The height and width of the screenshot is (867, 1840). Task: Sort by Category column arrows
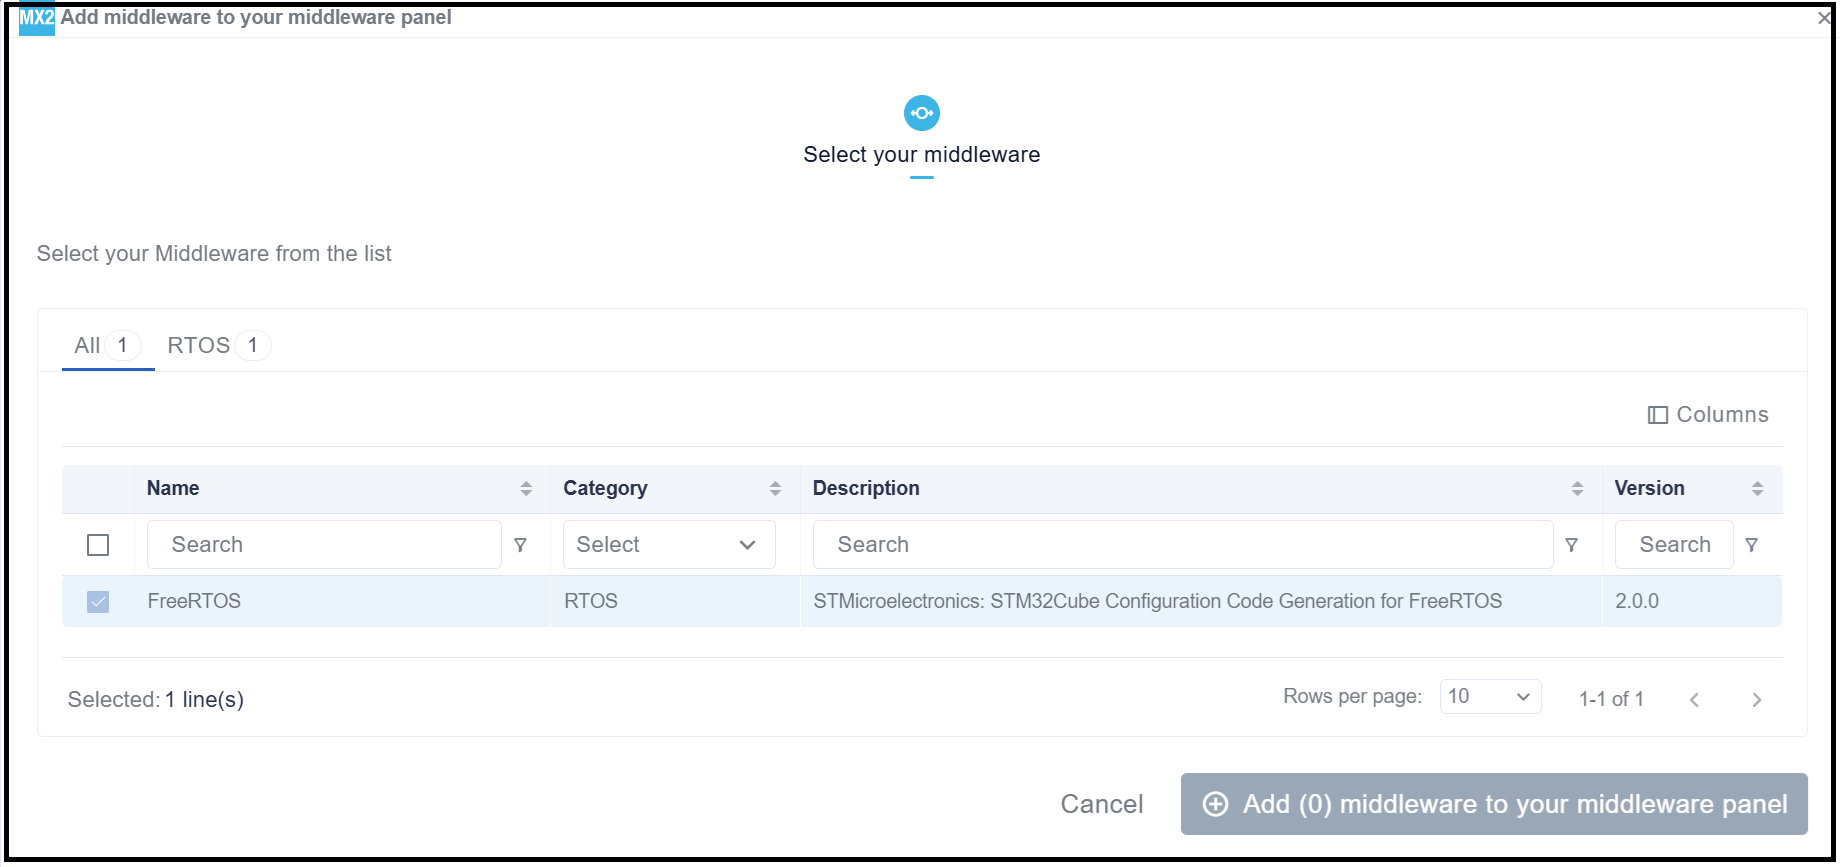(775, 488)
